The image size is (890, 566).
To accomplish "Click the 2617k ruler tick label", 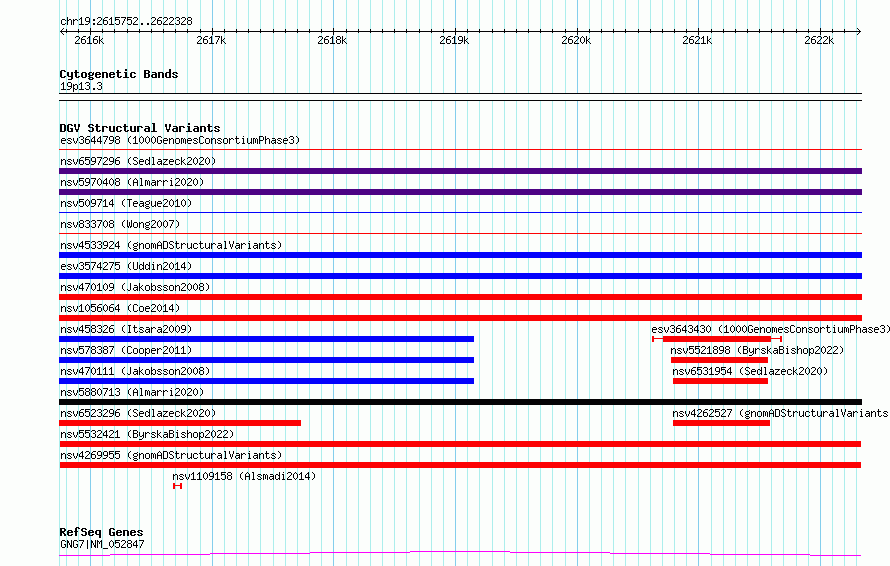I will [211, 40].
